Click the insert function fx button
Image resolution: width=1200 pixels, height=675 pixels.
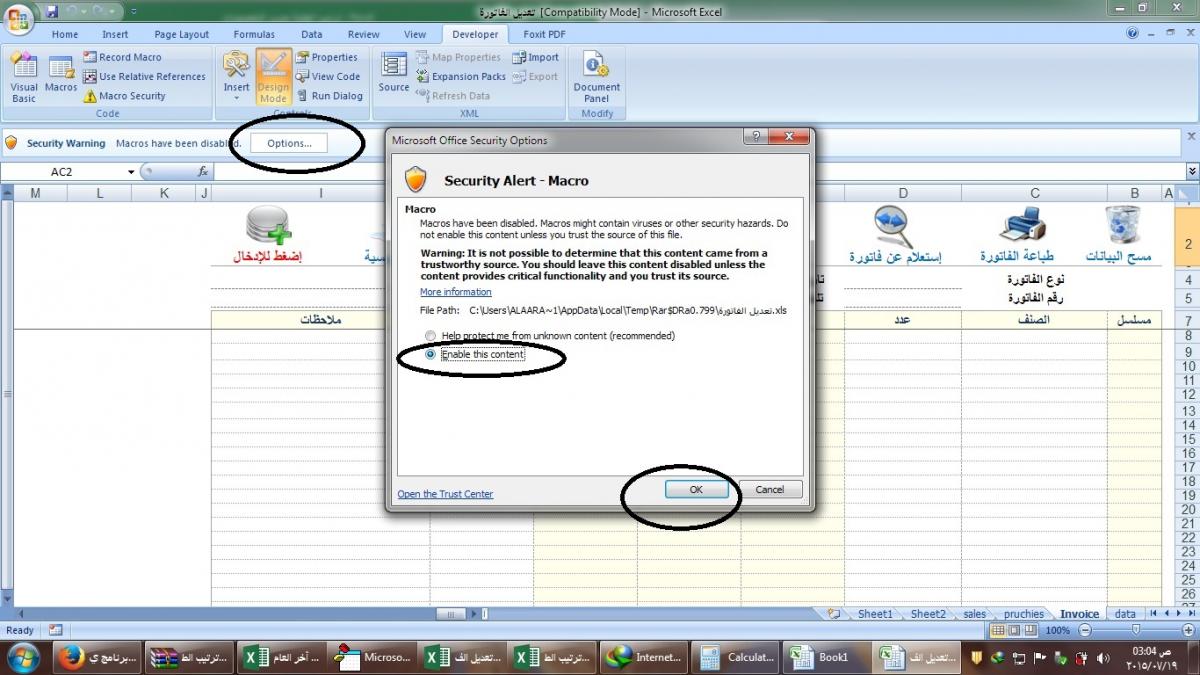(x=203, y=172)
